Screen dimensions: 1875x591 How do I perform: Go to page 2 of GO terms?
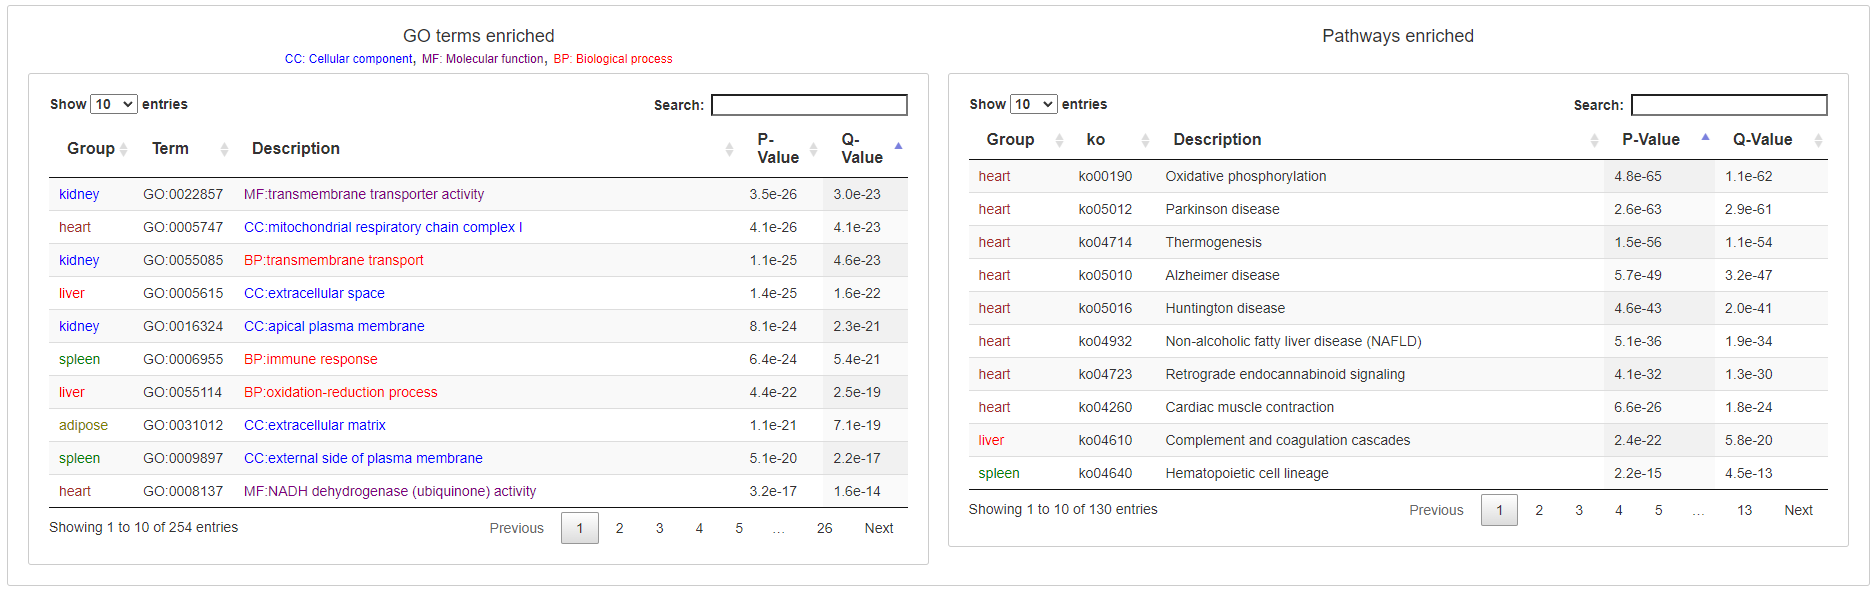click(620, 528)
